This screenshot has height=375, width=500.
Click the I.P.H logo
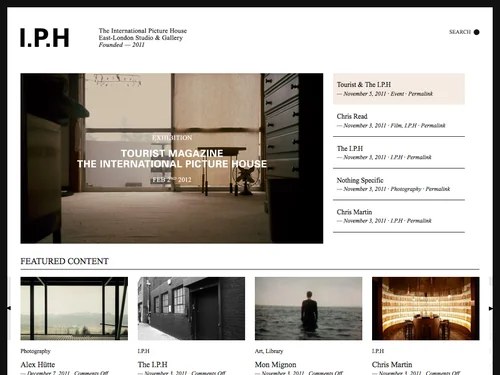click(x=45, y=38)
